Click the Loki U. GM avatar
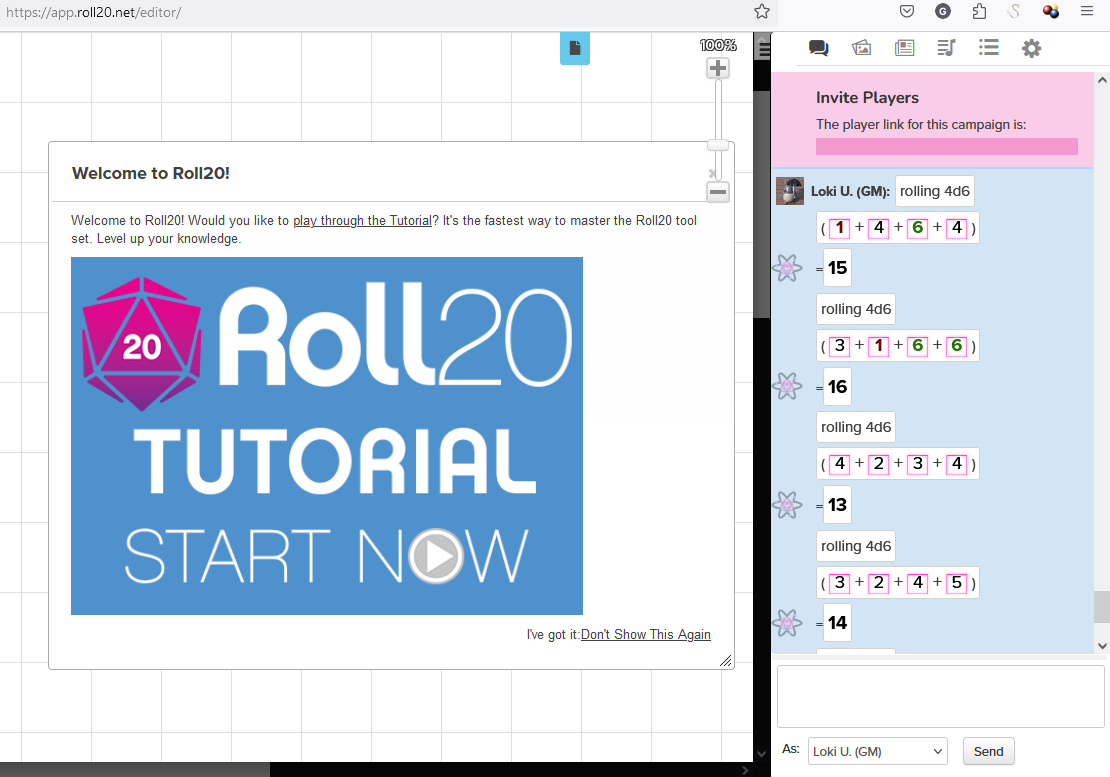Viewport: 1110px width, 777px height. tap(790, 191)
